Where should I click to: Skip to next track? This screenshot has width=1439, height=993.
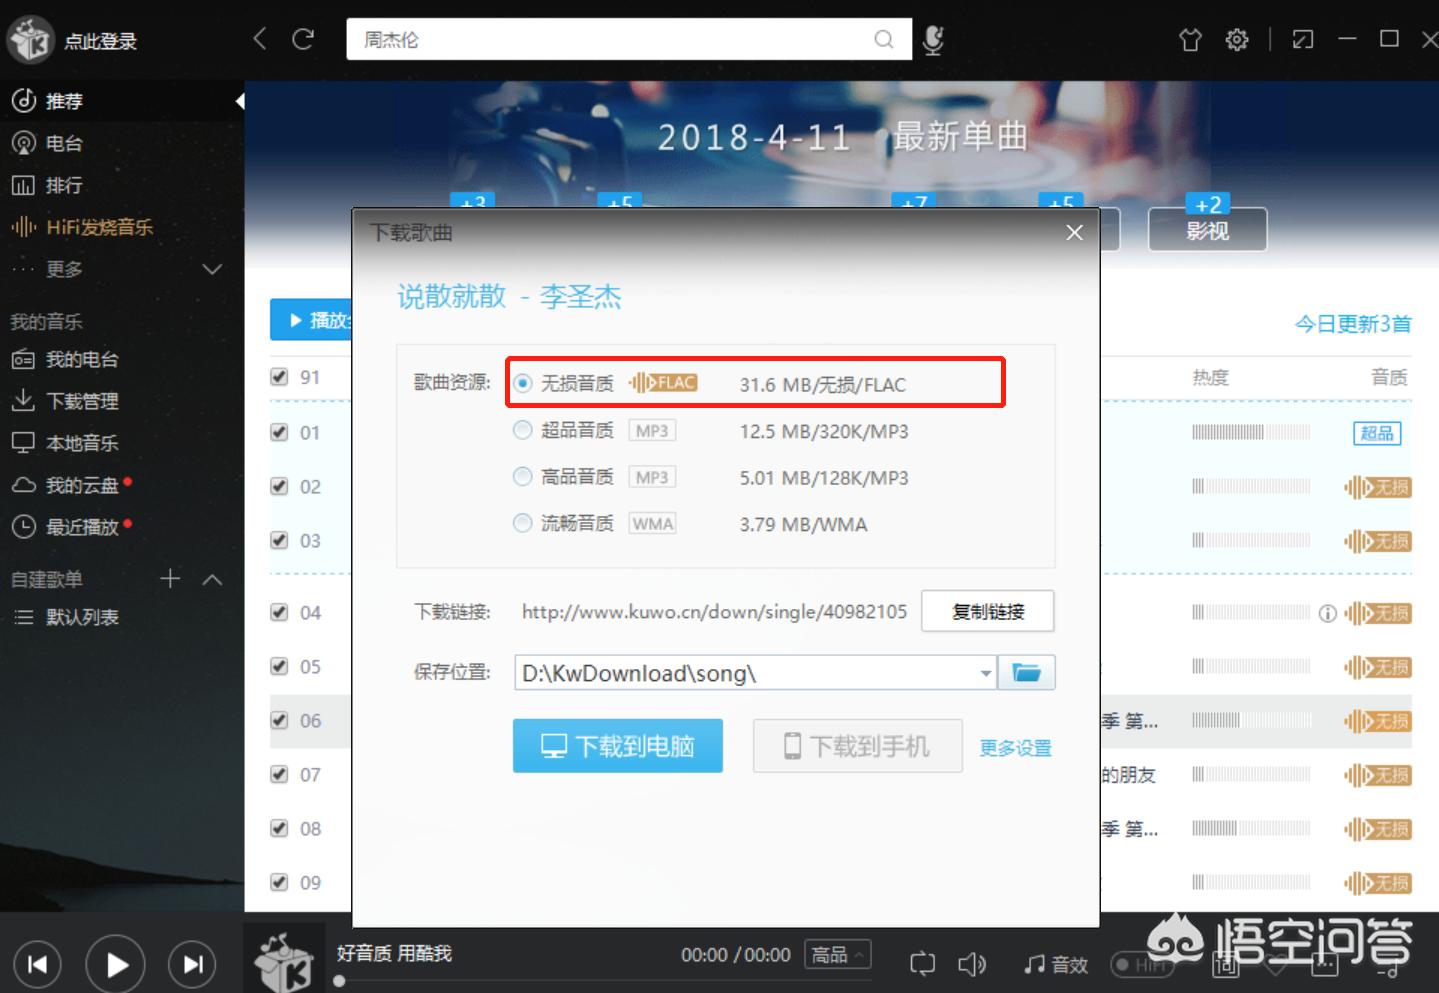192,964
